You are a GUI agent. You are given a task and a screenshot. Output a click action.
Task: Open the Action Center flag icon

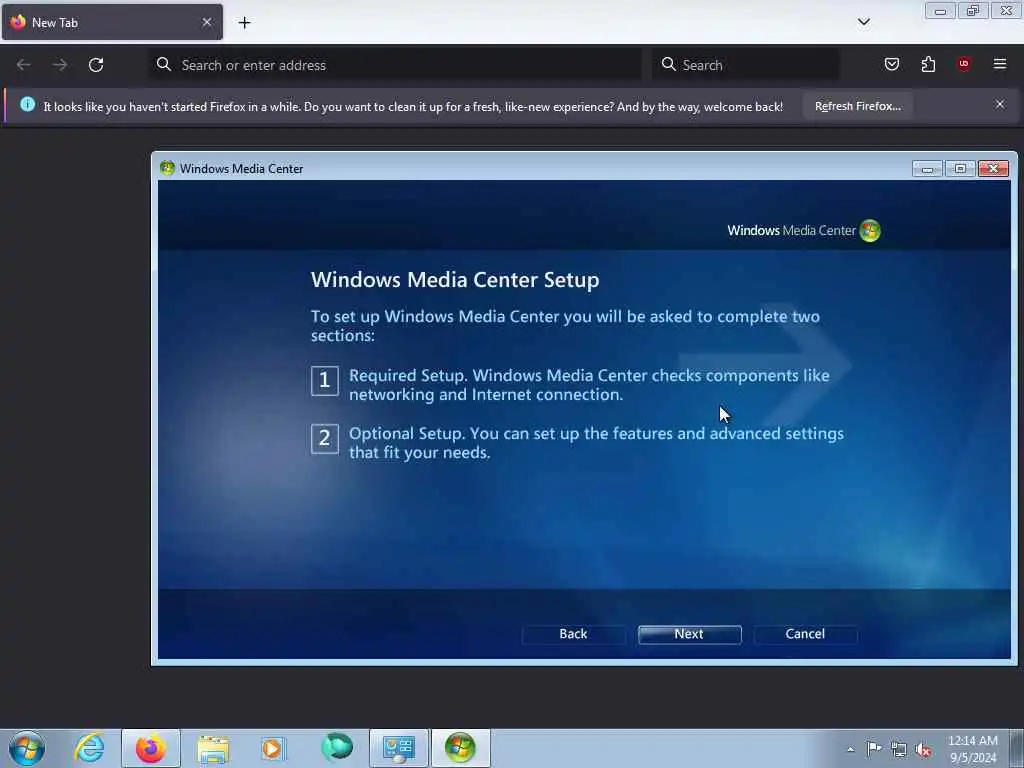coord(874,748)
